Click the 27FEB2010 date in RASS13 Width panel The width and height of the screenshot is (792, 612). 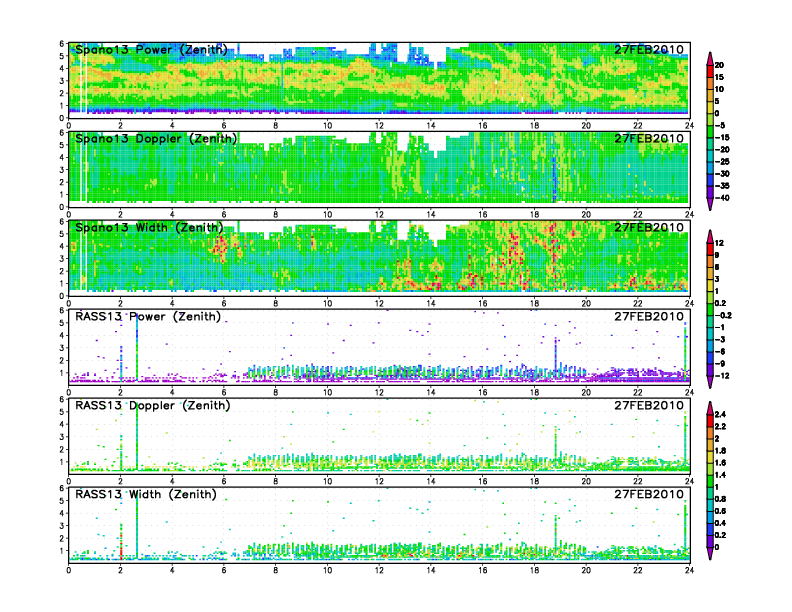pos(650,495)
